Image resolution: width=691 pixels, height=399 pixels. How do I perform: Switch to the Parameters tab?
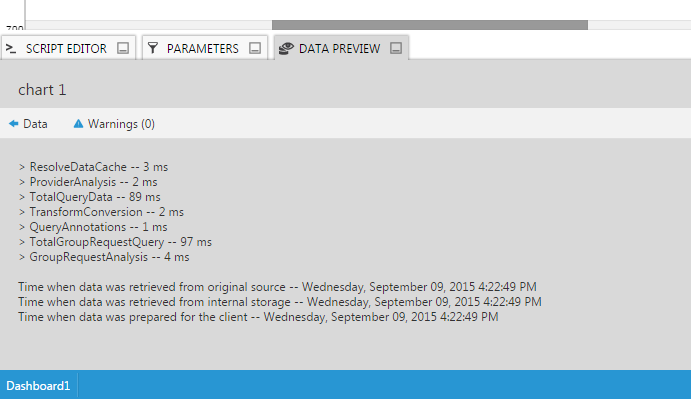(203, 48)
